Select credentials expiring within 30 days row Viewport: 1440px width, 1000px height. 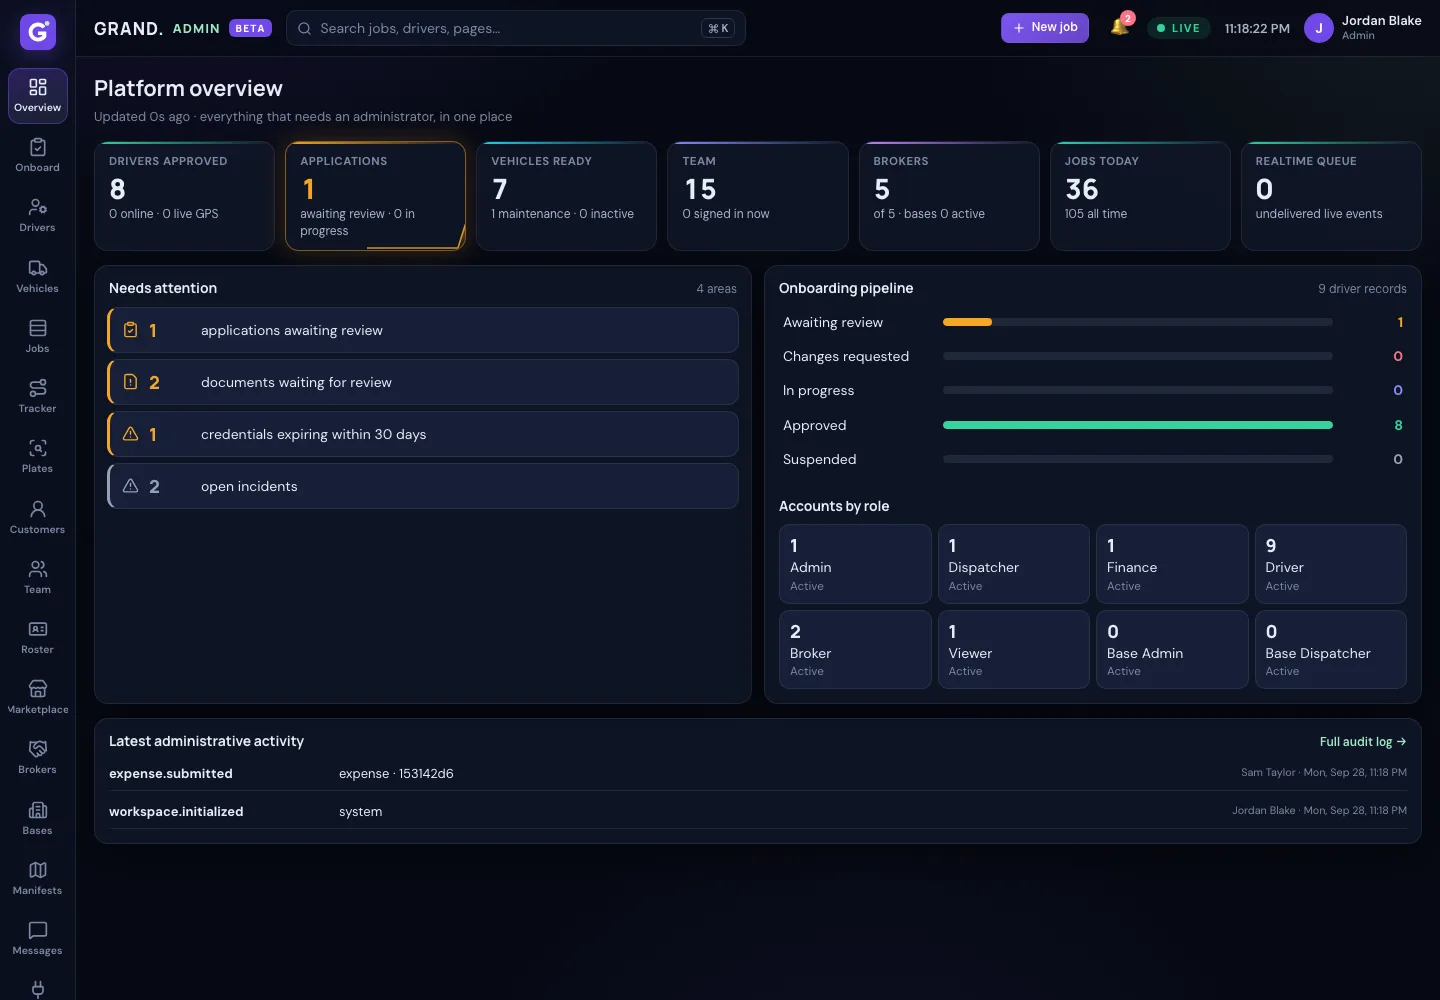click(423, 434)
